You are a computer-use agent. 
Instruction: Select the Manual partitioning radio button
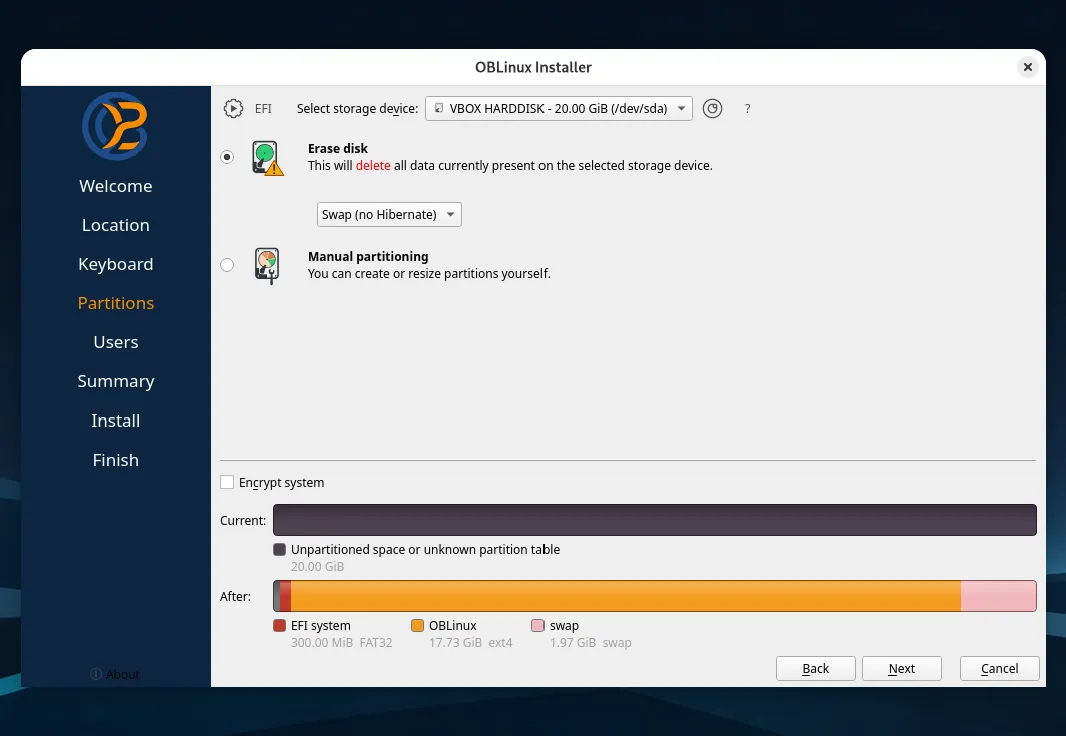click(227, 265)
